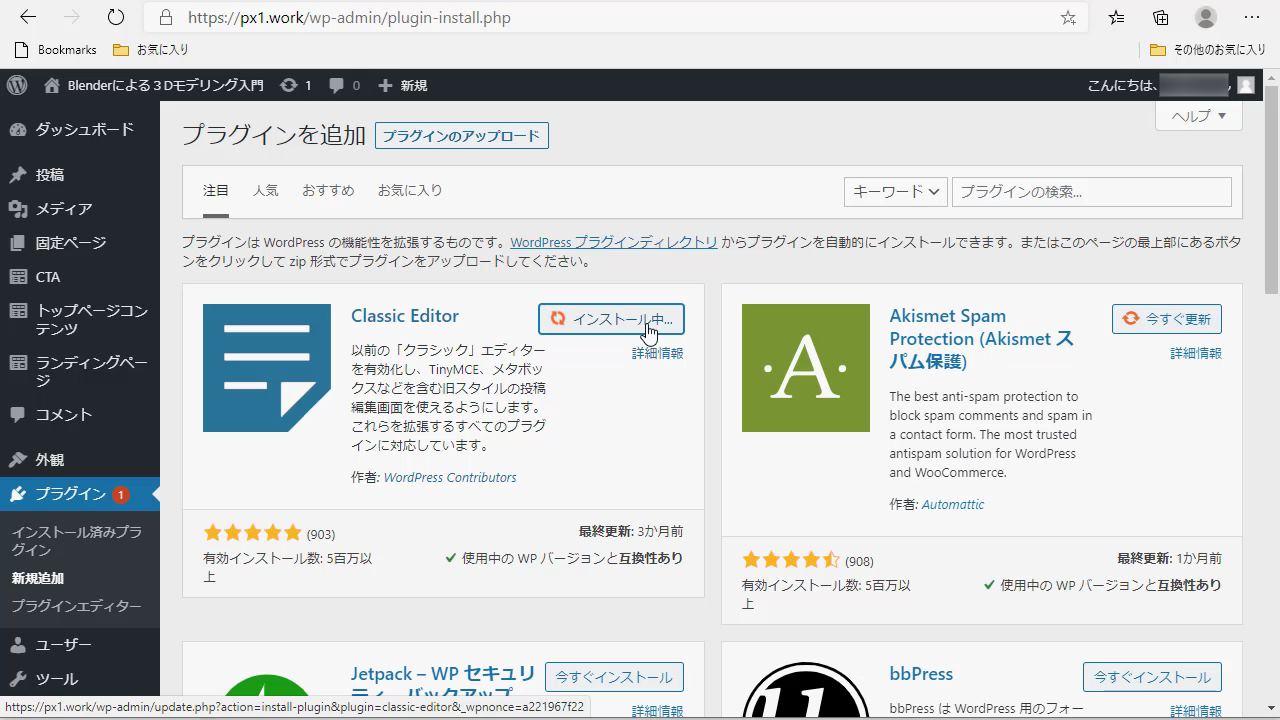The image size is (1280, 720).
Task: Bookmark page with the star icon
Action: [1068, 18]
